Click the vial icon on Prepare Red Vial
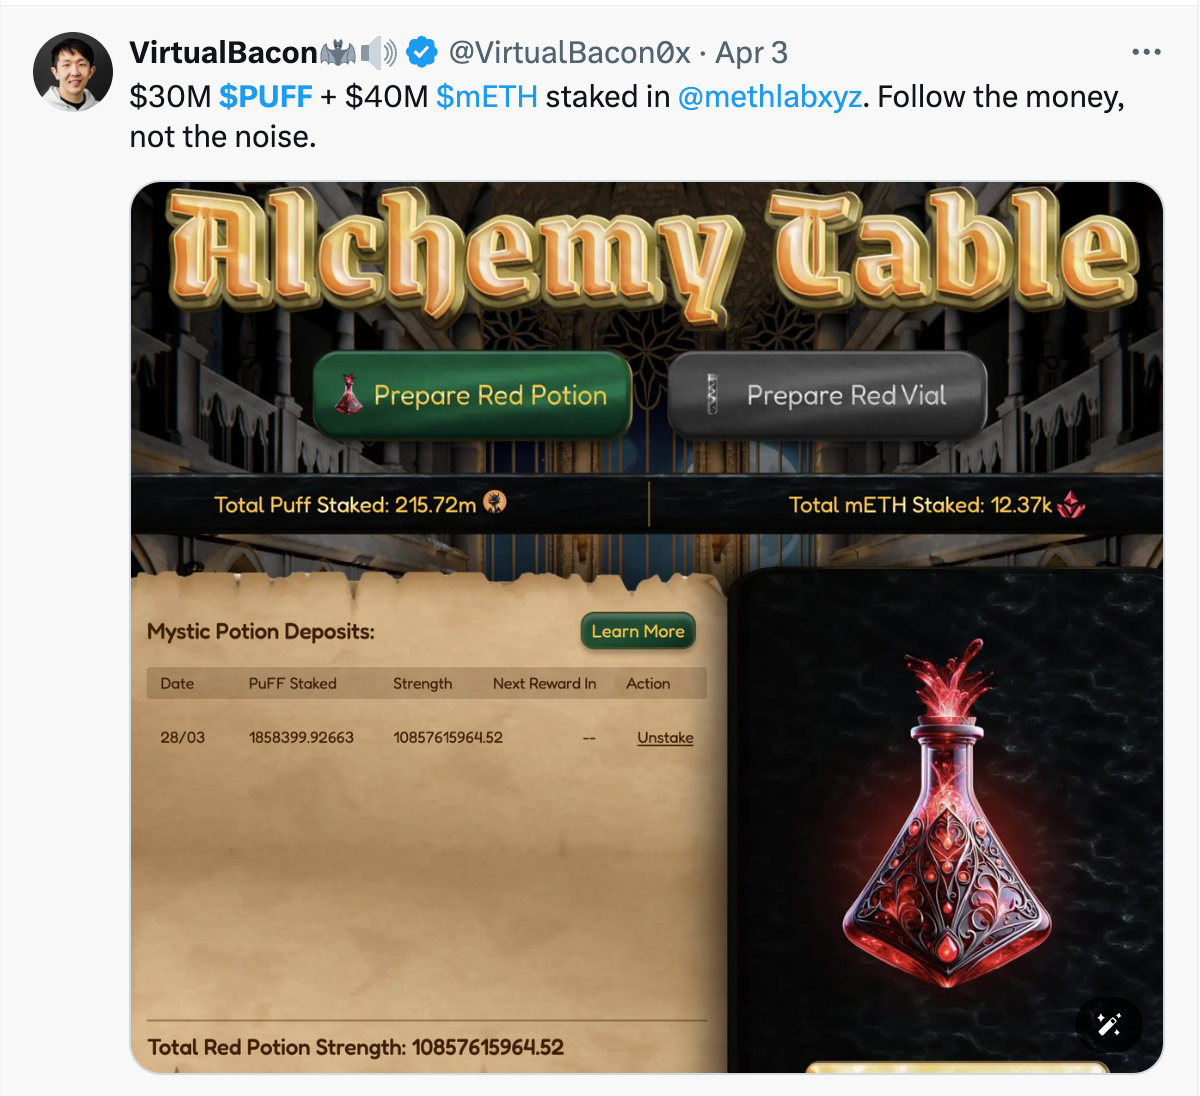 coord(712,395)
